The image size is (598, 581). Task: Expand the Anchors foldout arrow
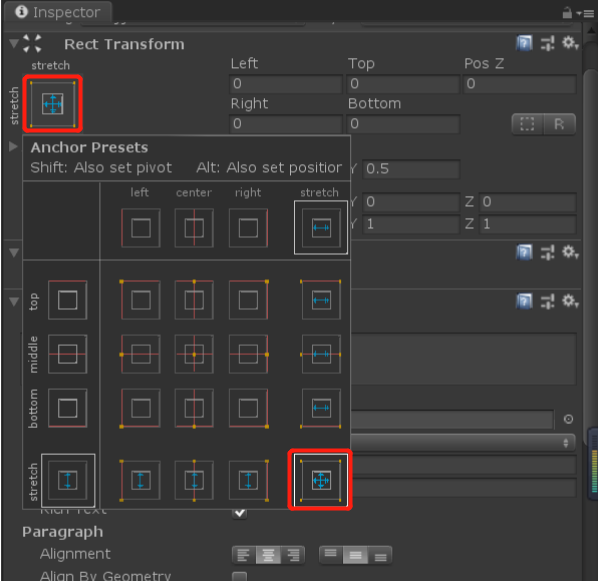pos(13,146)
